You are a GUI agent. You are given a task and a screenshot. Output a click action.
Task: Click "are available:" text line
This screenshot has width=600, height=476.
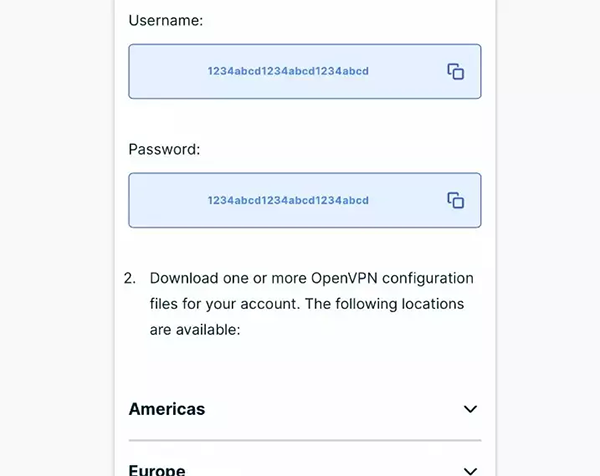(x=195, y=329)
